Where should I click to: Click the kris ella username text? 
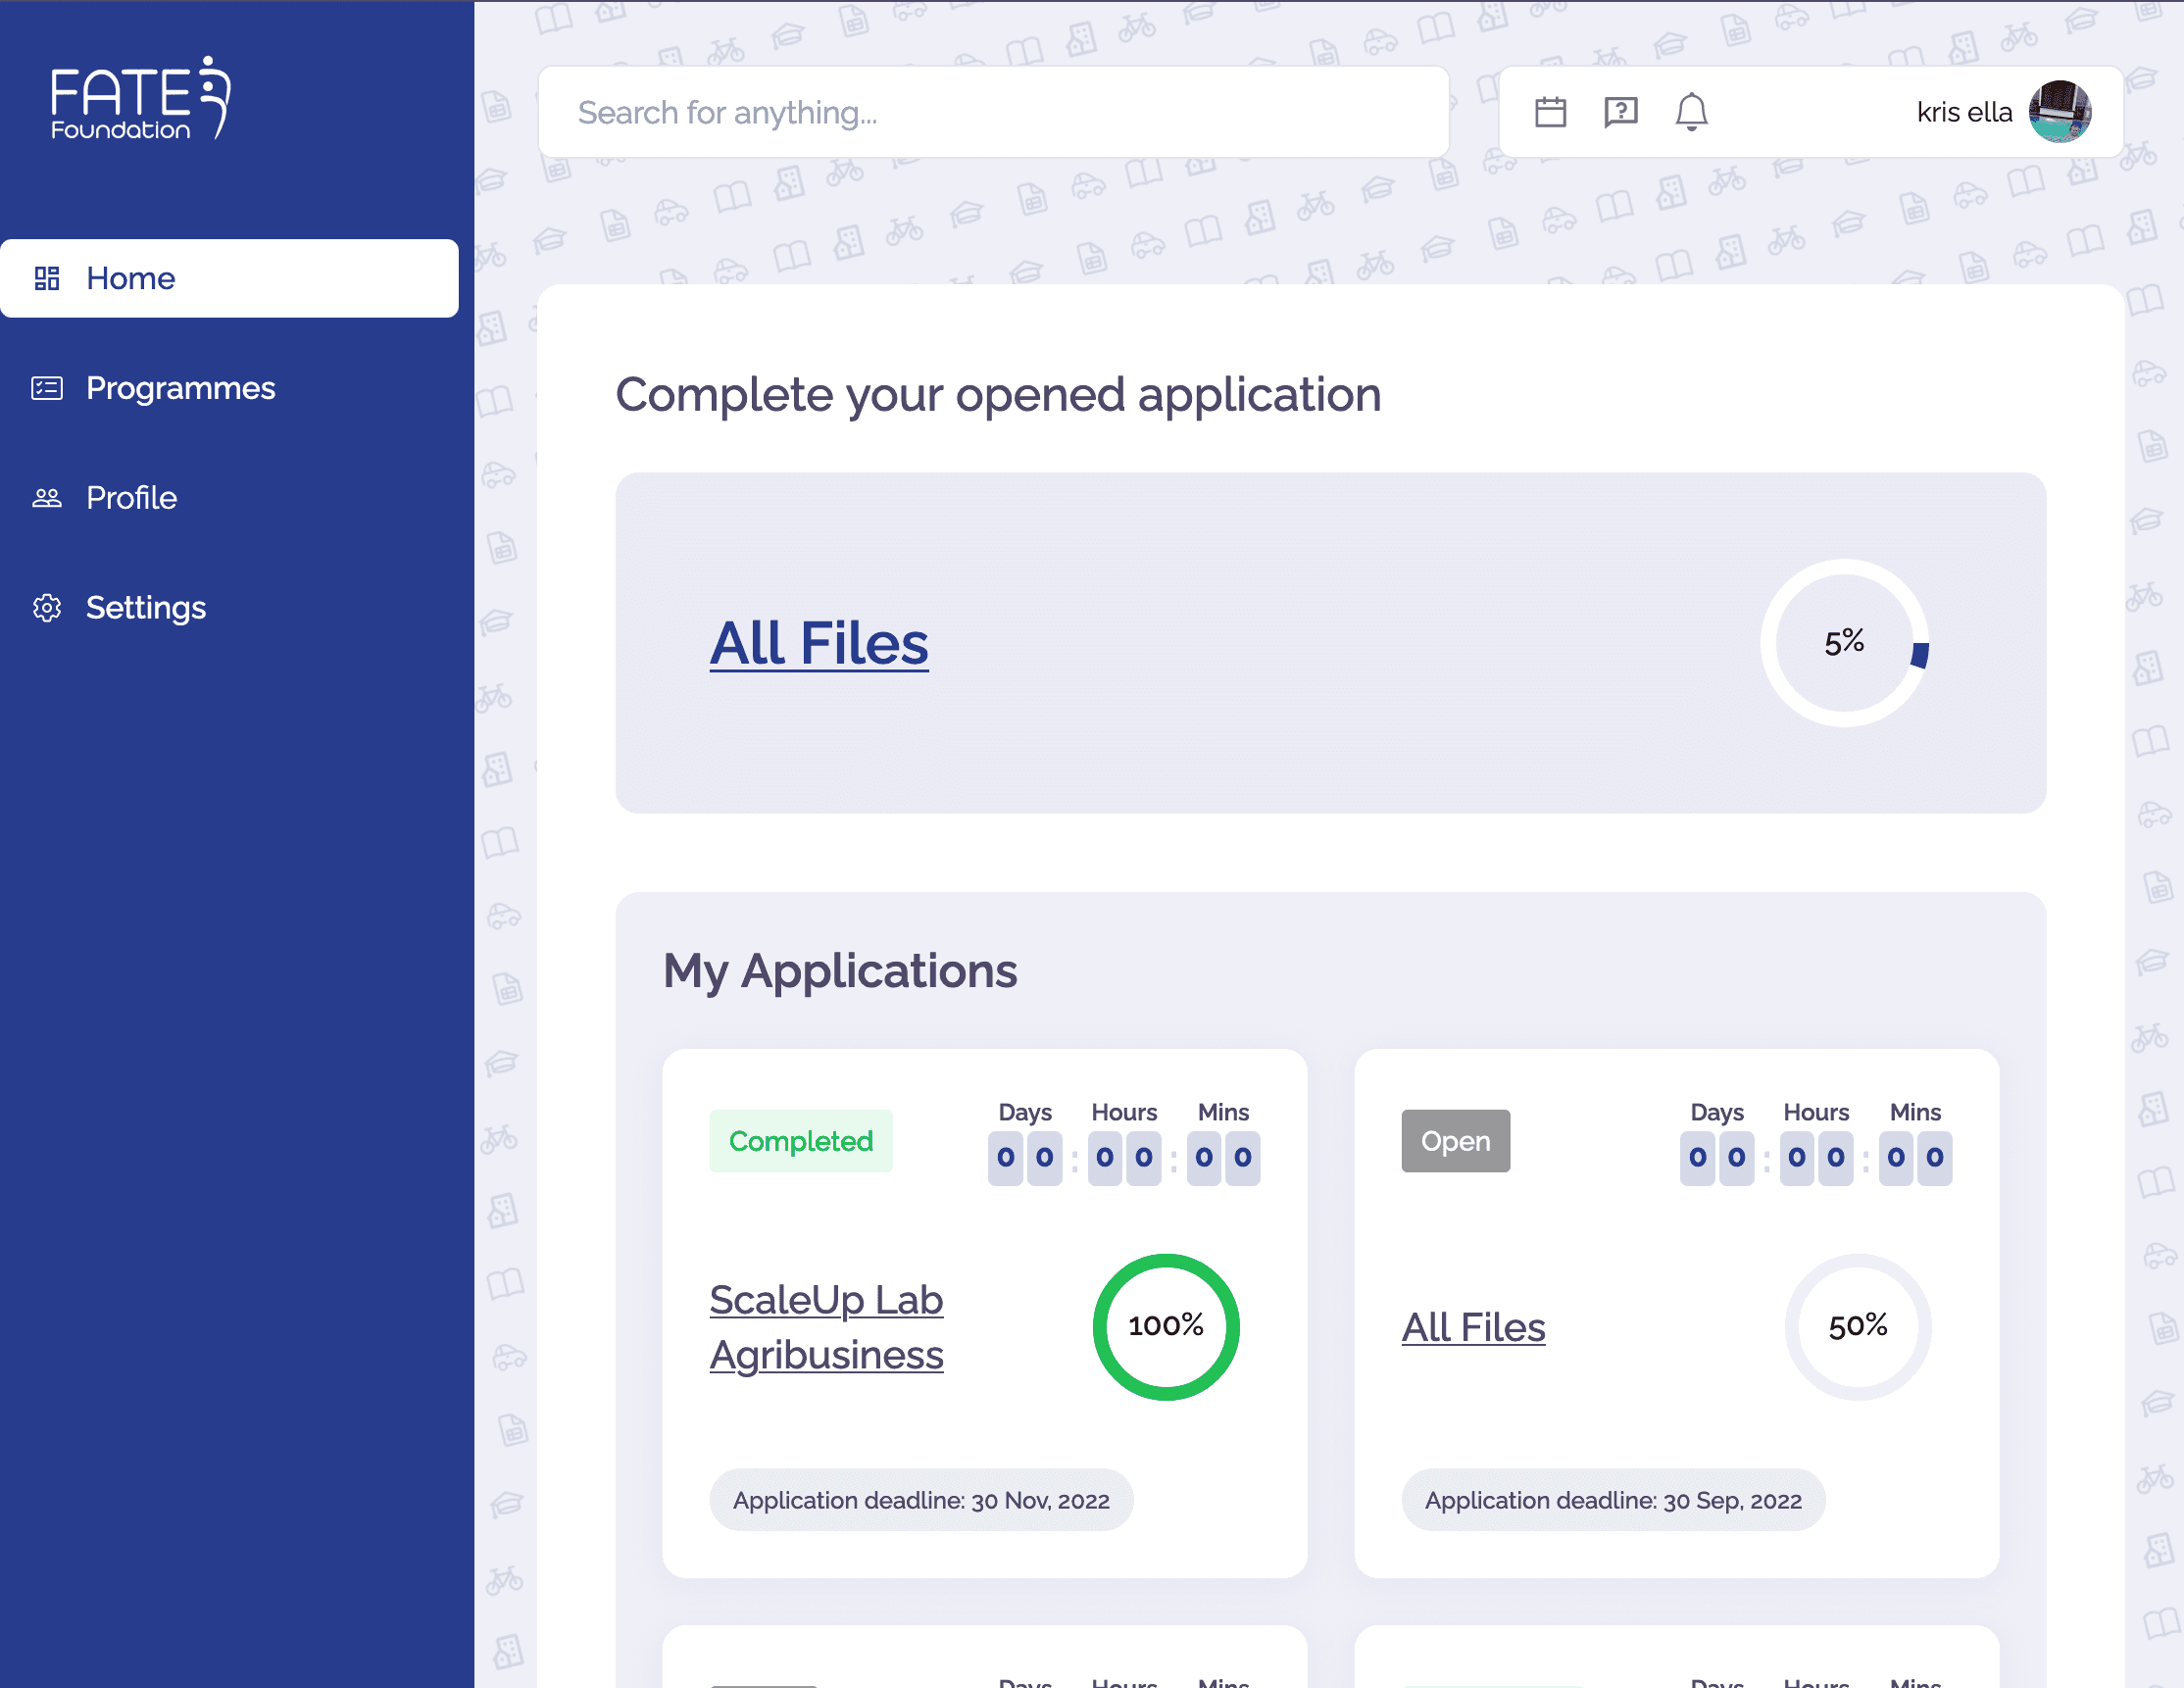[x=1964, y=112]
